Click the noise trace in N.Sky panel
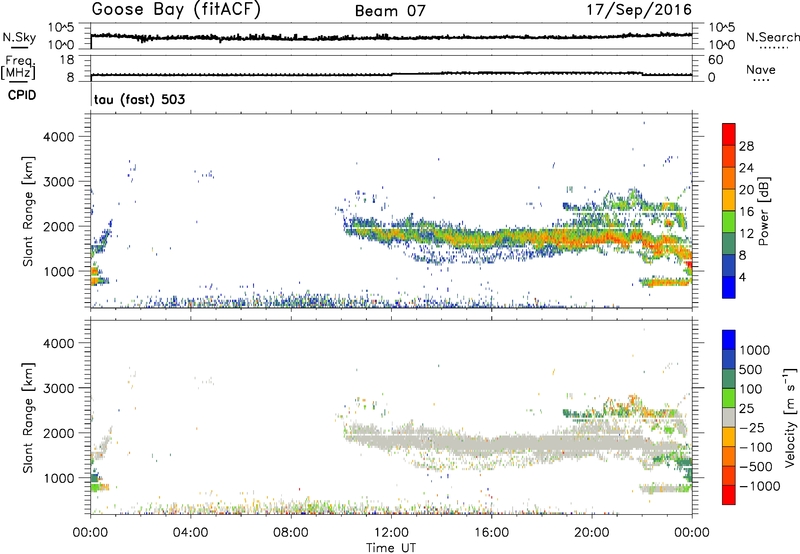 coord(391,37)
